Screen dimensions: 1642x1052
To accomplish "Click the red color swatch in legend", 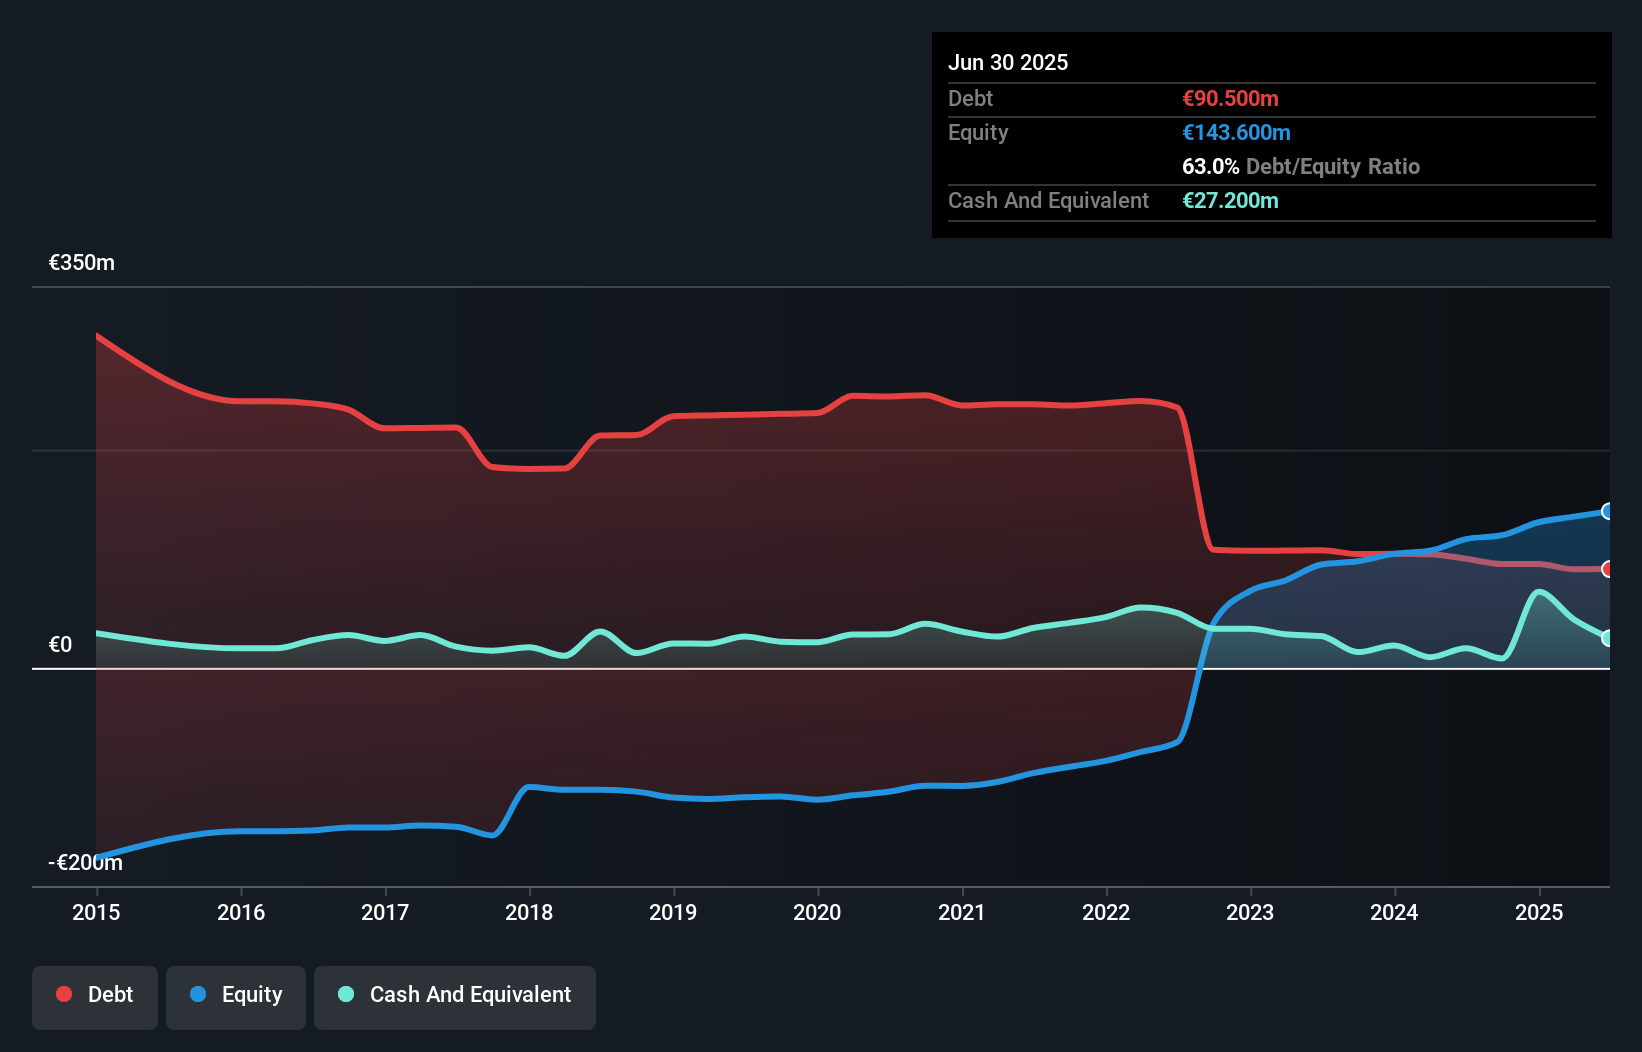I will (x=62, y=994).
